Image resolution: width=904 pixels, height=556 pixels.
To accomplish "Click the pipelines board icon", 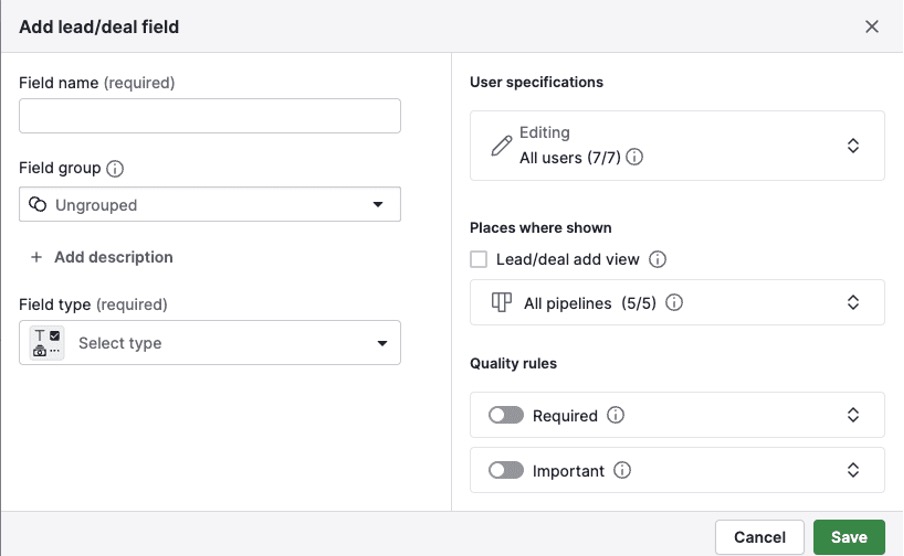I will click(x=502, y=303).
